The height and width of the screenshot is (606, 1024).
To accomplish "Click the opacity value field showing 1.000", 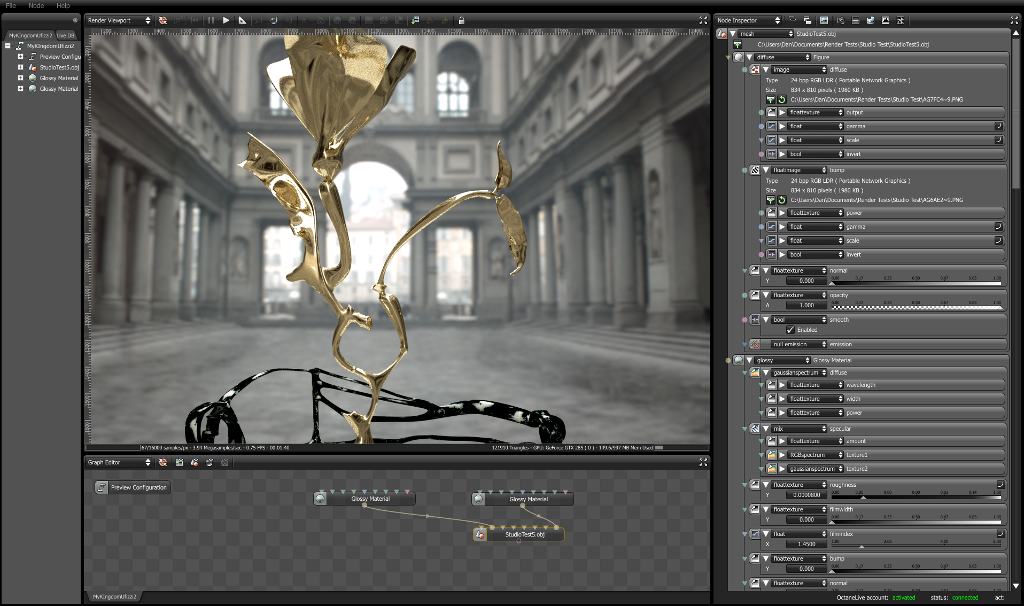I will (805, 306).
